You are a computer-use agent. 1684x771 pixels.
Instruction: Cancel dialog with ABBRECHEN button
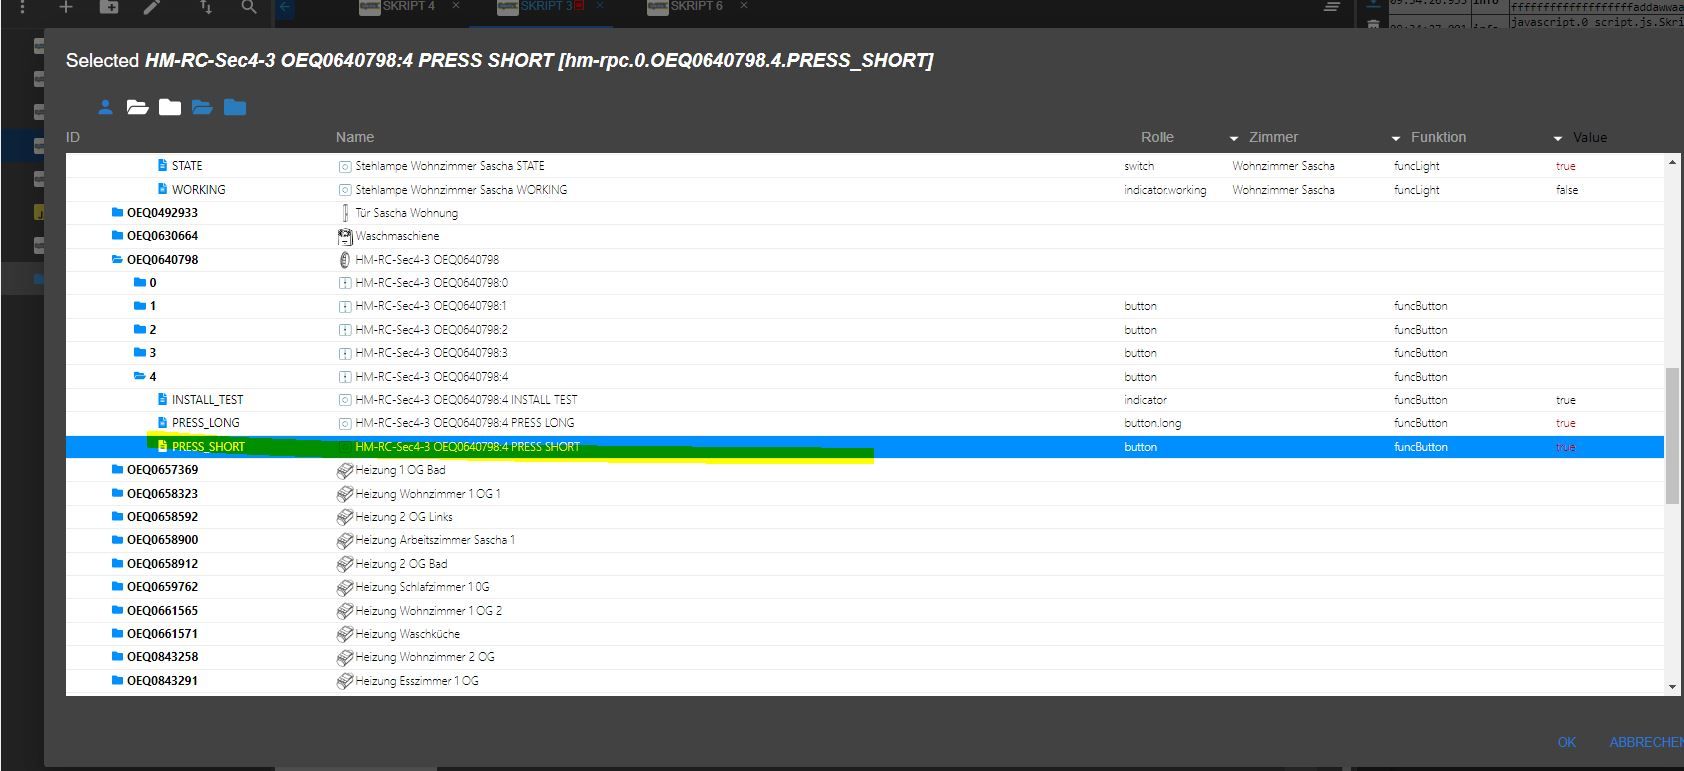pyautogui.click(x=1646, y=742)
